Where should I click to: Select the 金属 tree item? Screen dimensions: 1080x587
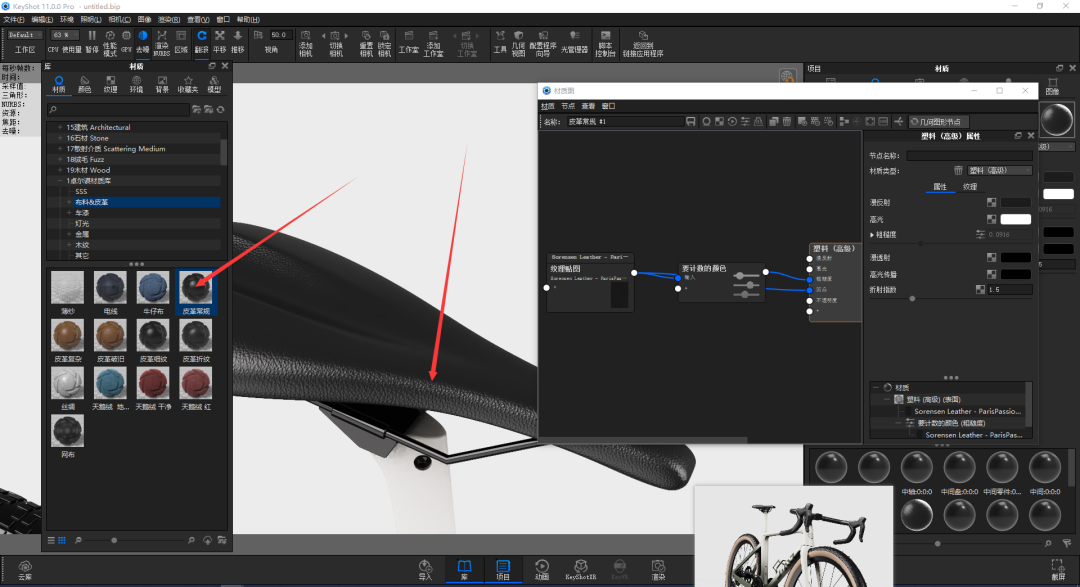[82, 234]
